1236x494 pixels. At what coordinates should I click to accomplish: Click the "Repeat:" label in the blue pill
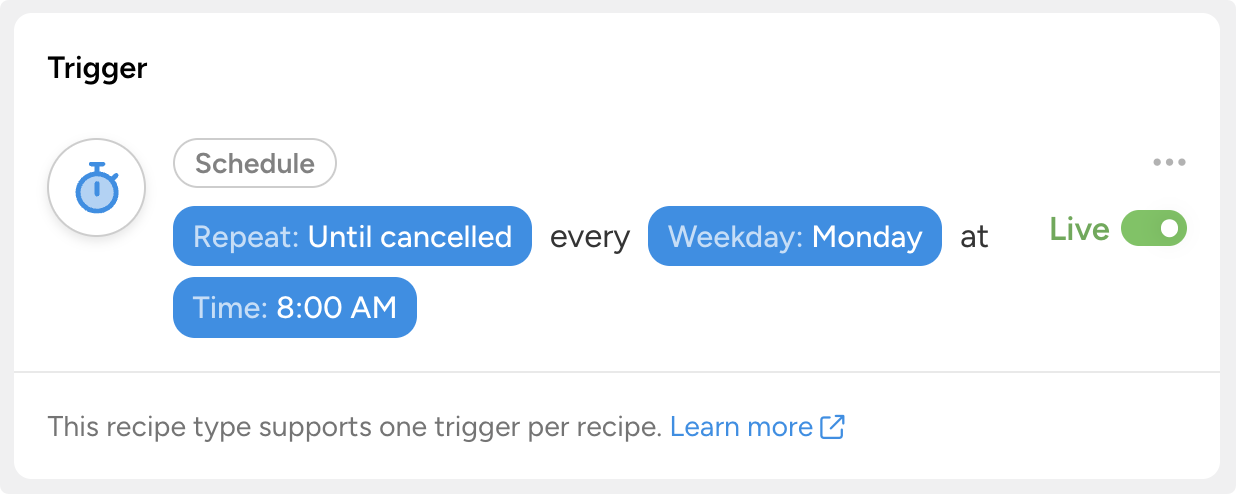coord(246,236)
